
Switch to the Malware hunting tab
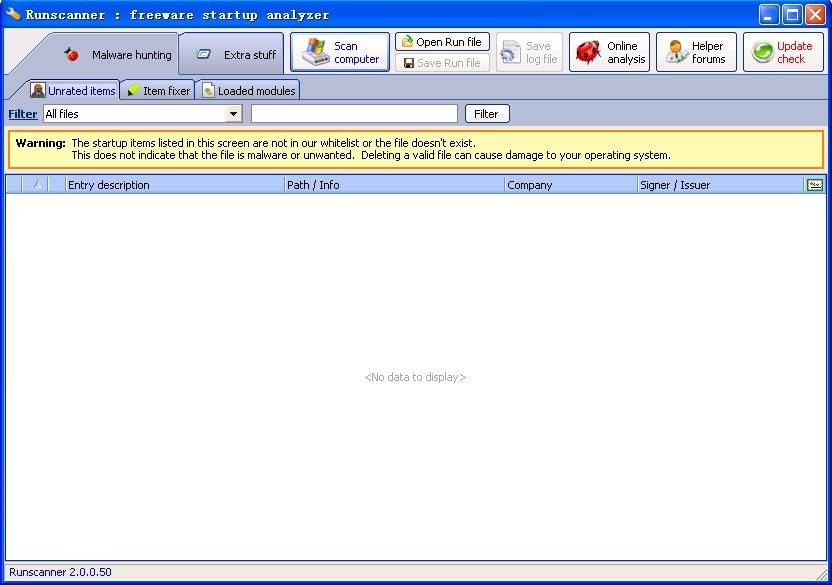[x=118, y=55]
